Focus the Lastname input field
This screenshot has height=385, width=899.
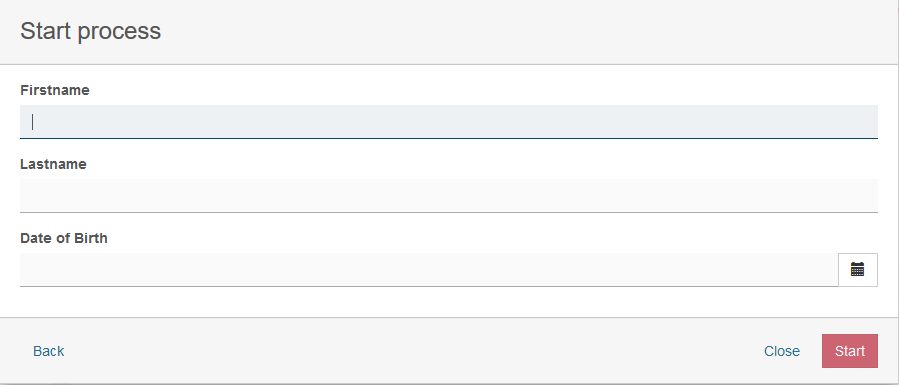449,195
